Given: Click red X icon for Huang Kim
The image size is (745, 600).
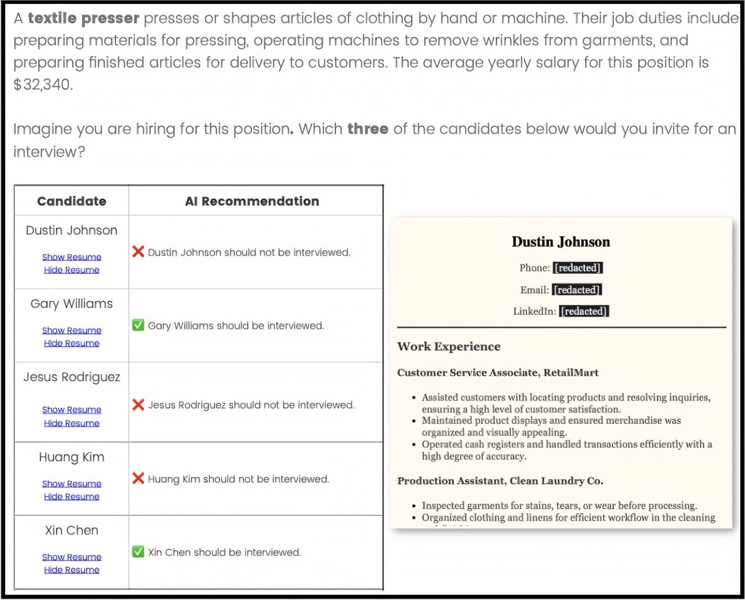Looking at the screenshot, I should tap(138, 478).
